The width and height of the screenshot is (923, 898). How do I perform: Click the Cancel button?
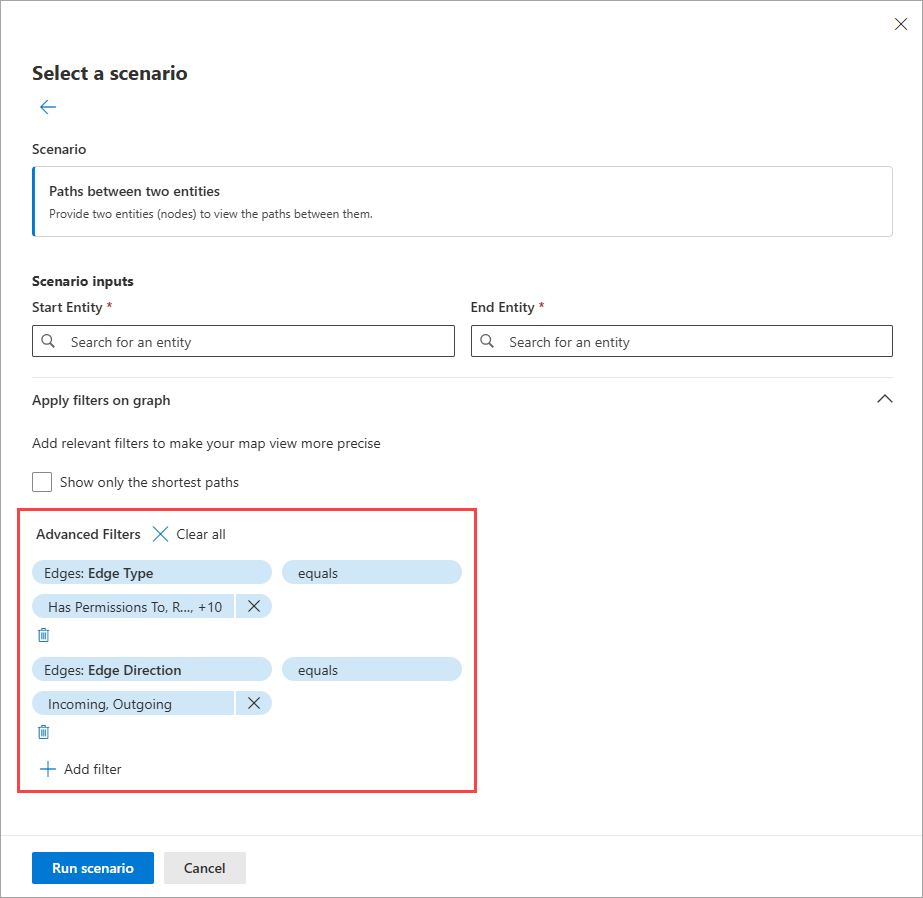(205, 868)
